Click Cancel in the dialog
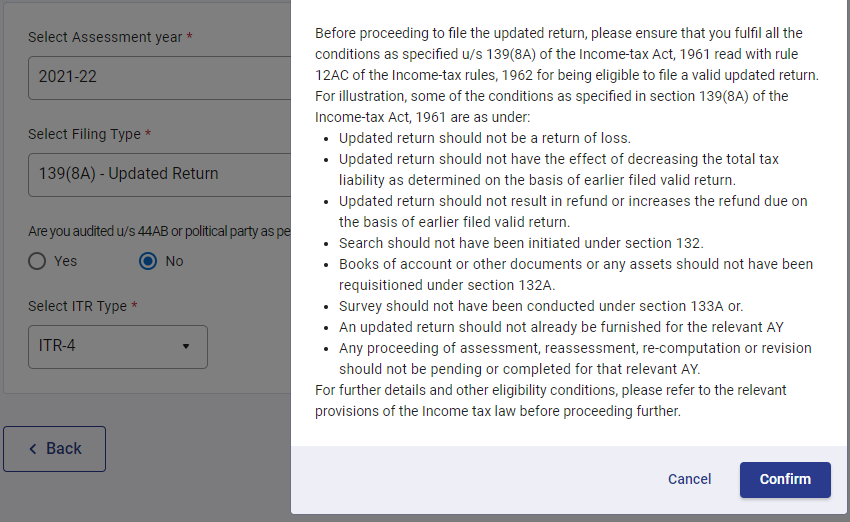 coord(689,479)
